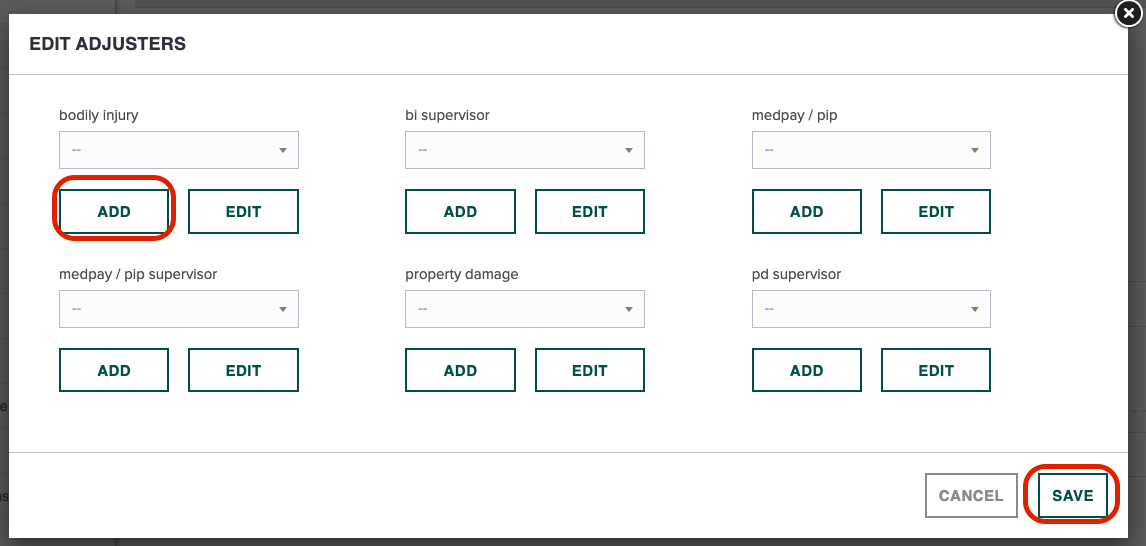Open the medpay / pip dropdown
The width and height of the screenshot is (1146, 546).
[x=871, y=150]
